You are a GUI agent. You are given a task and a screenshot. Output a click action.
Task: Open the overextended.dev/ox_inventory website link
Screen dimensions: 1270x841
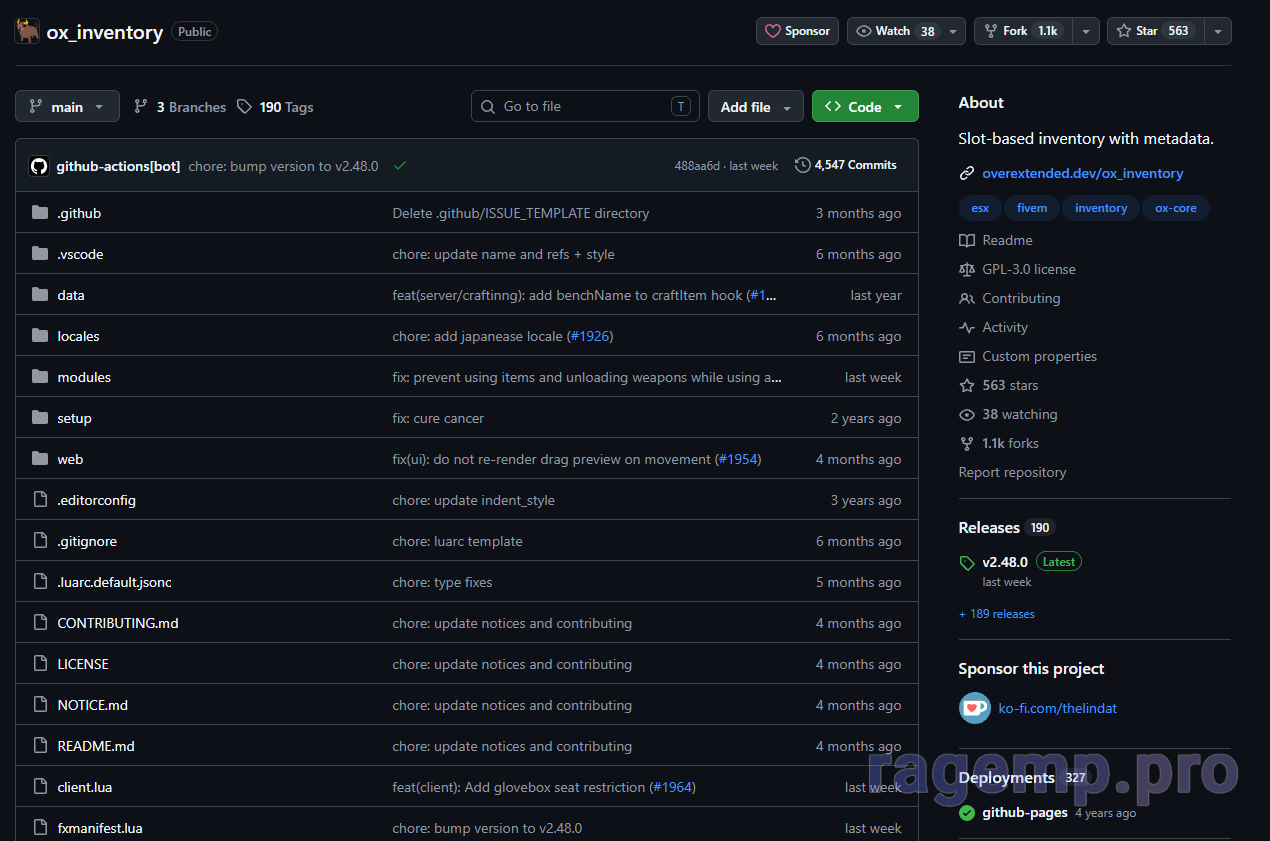[x=1083, y=173]
